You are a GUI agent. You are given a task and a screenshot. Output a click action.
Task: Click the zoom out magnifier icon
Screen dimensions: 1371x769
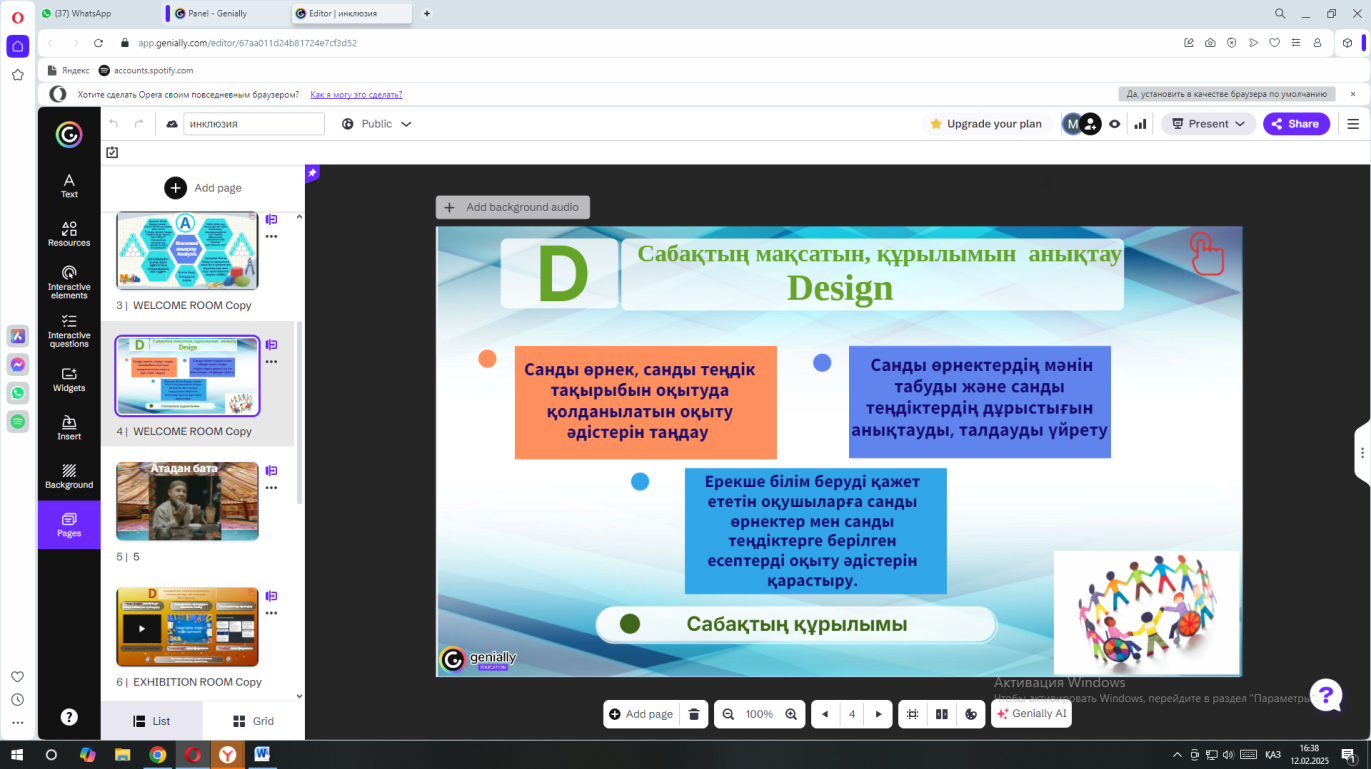click(x=728, y=714)
